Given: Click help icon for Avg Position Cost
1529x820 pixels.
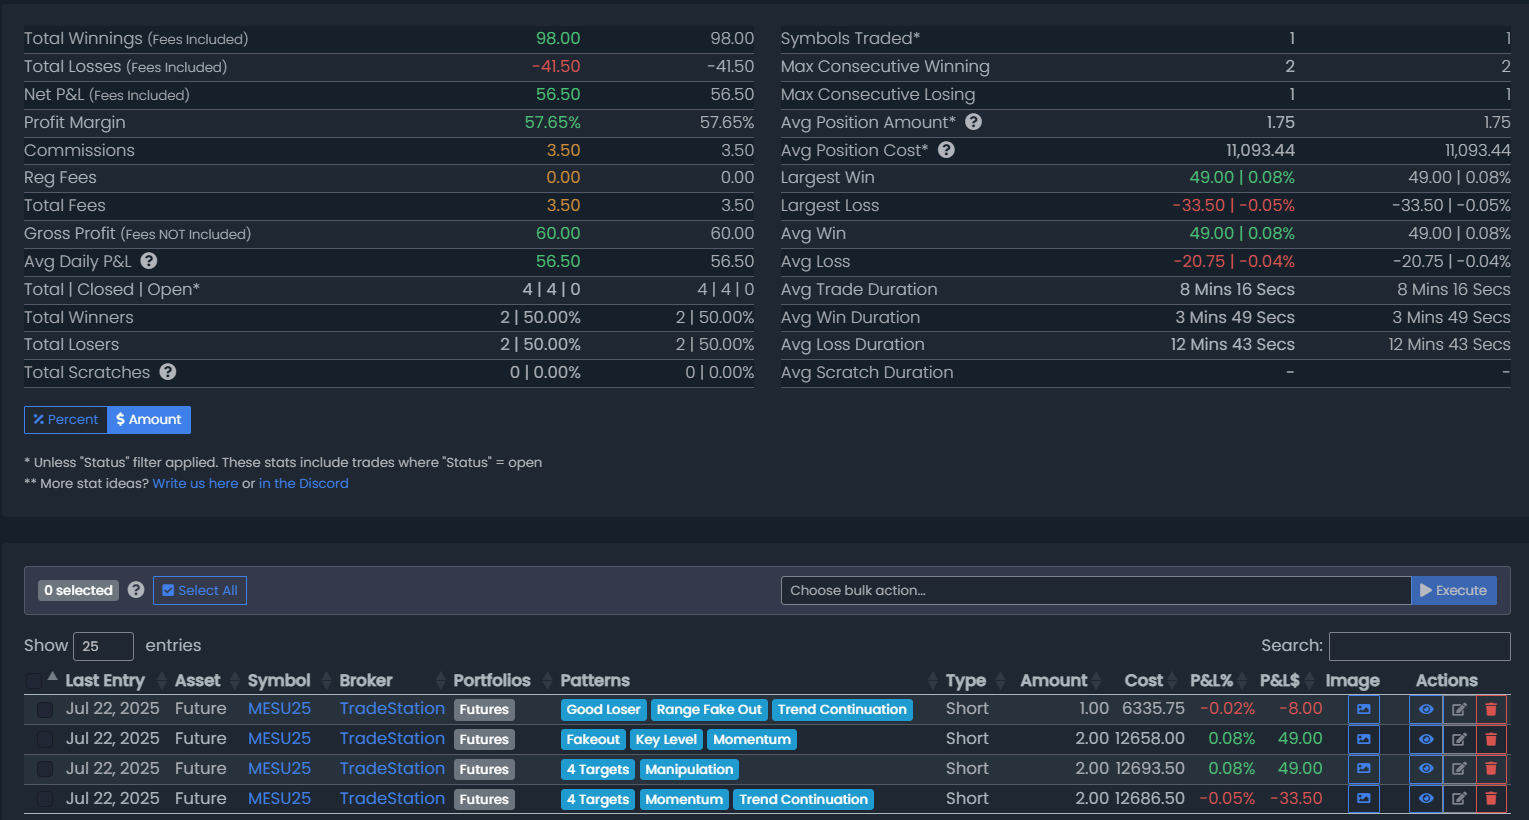Looking at the screenshot, I should tap(946, 150).
